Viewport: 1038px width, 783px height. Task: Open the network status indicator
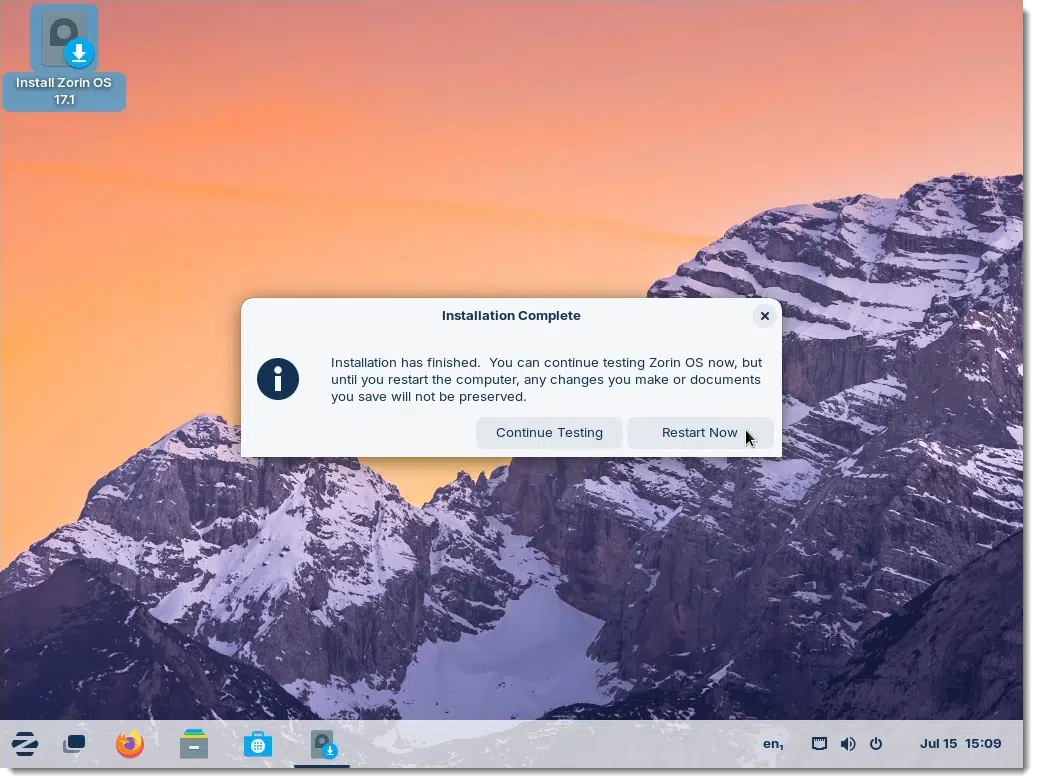coord(819,744)
